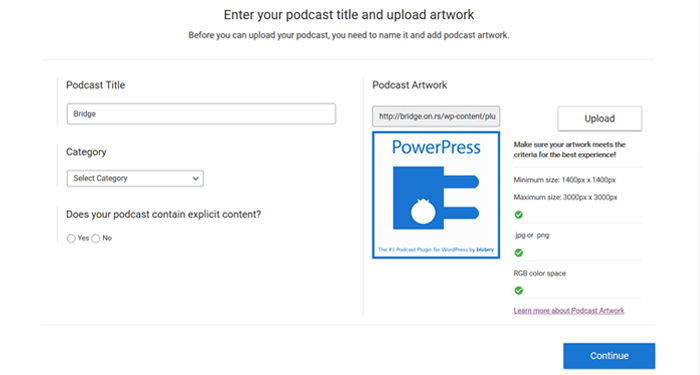700x375 pixels.
Task: Click the 'Before you can upload your podcast' subtitle
Action: 349,35
